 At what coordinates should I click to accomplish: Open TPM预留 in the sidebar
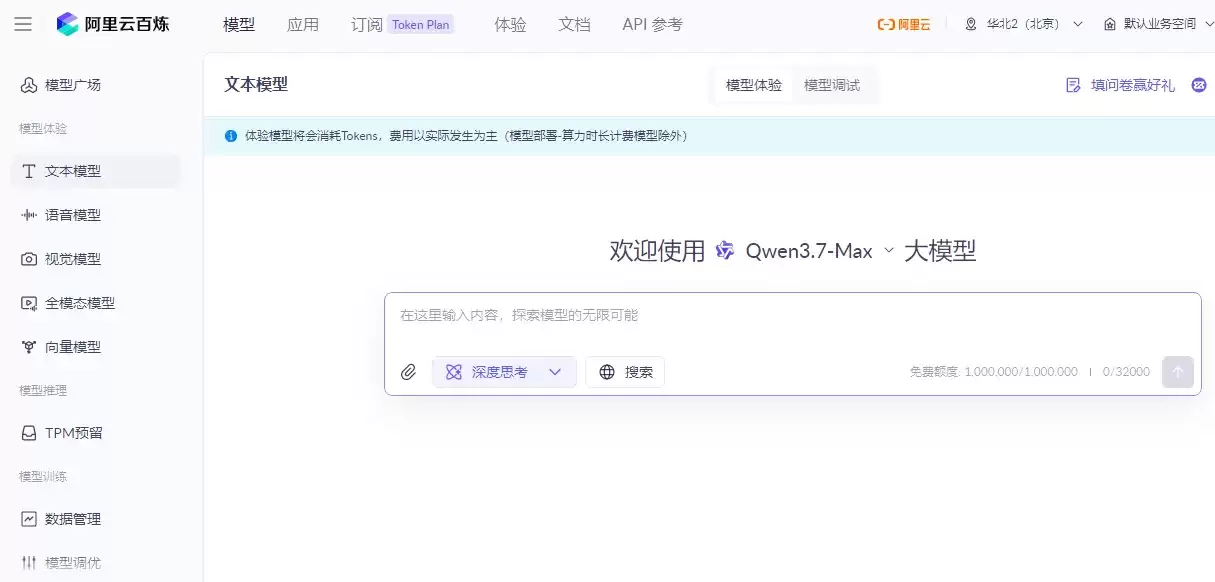[95, 433]
